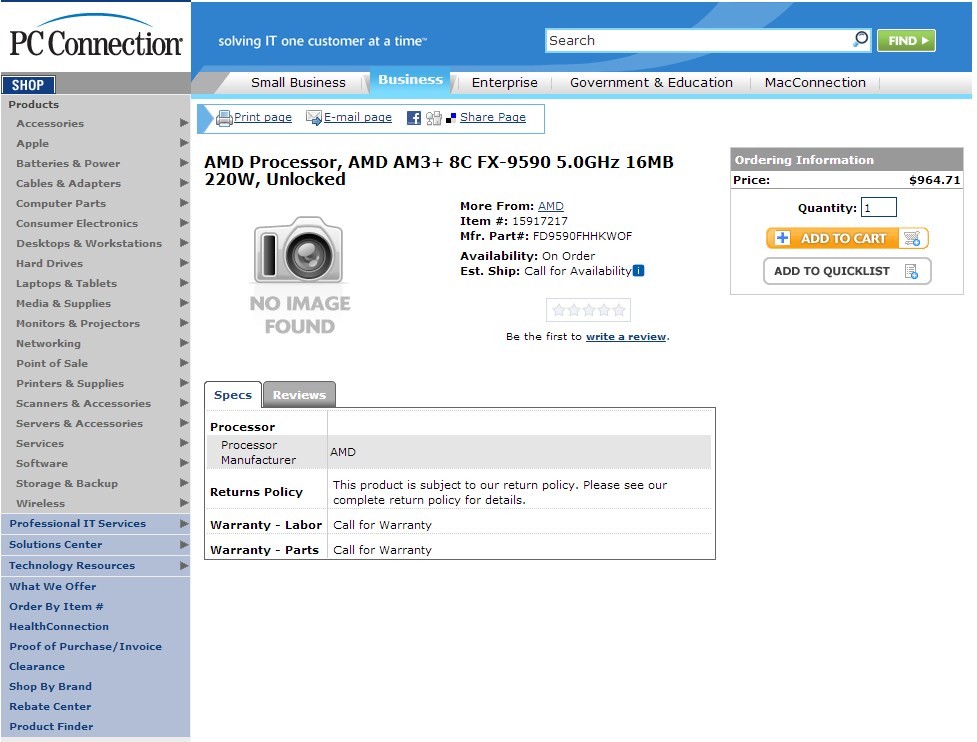977x742 pixels.
Task: Expand the Technology Resources arrow
Action: click(x=184, y=565)
